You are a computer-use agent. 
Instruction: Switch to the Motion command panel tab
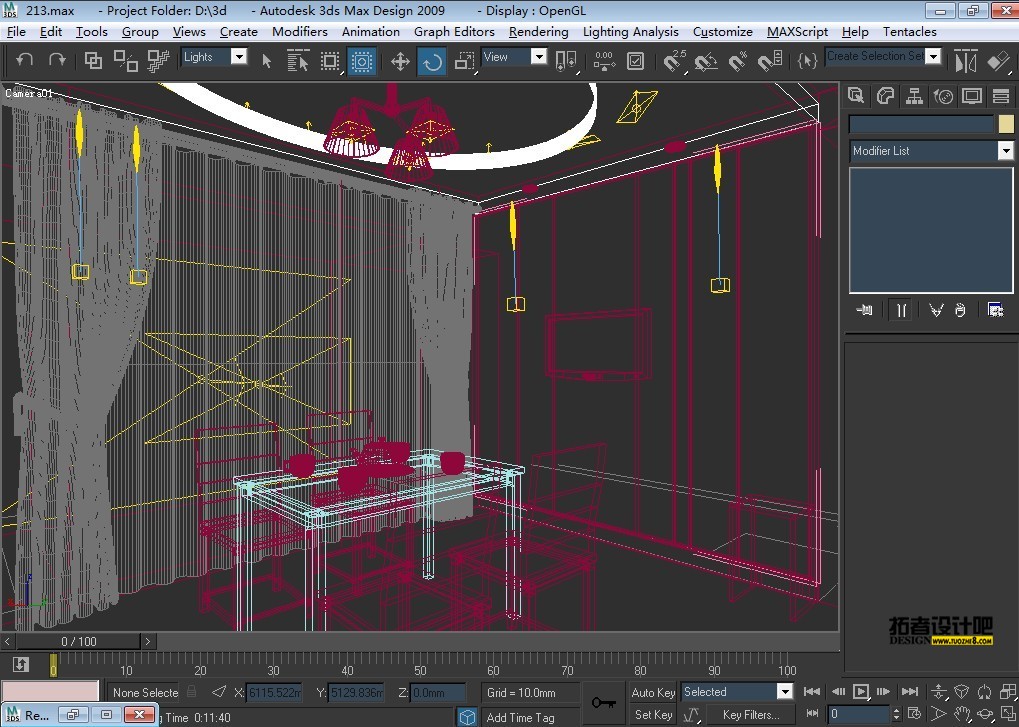[943, 96]
